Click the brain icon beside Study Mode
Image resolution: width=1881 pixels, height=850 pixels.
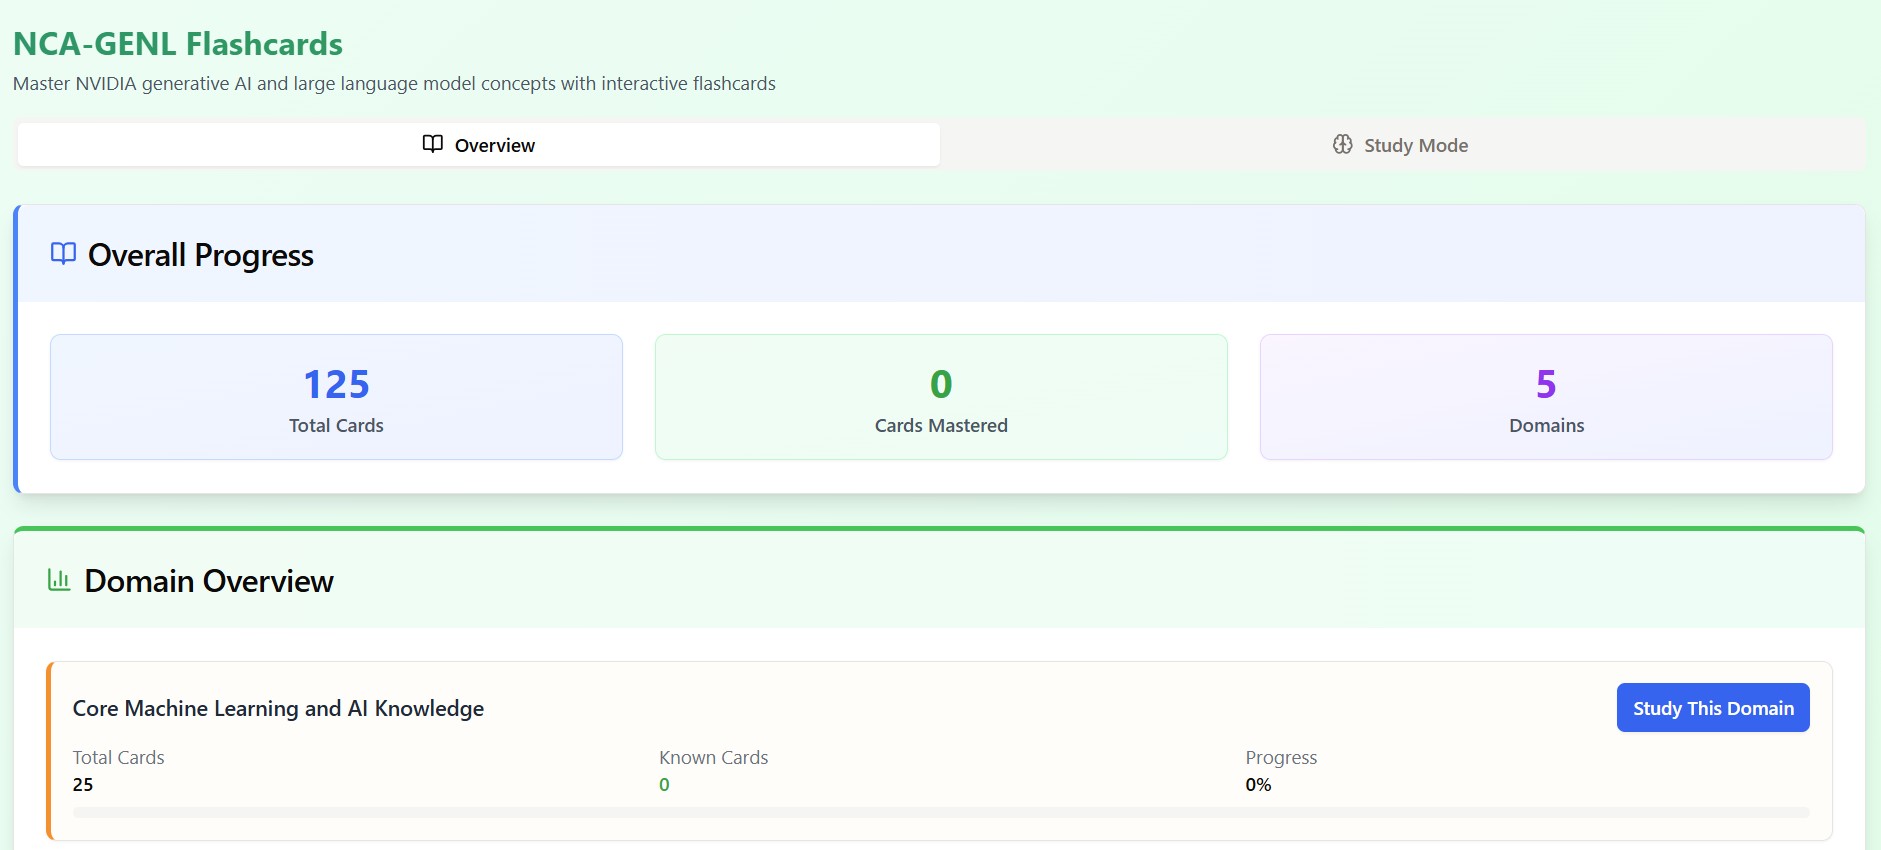coord(1342,144)
